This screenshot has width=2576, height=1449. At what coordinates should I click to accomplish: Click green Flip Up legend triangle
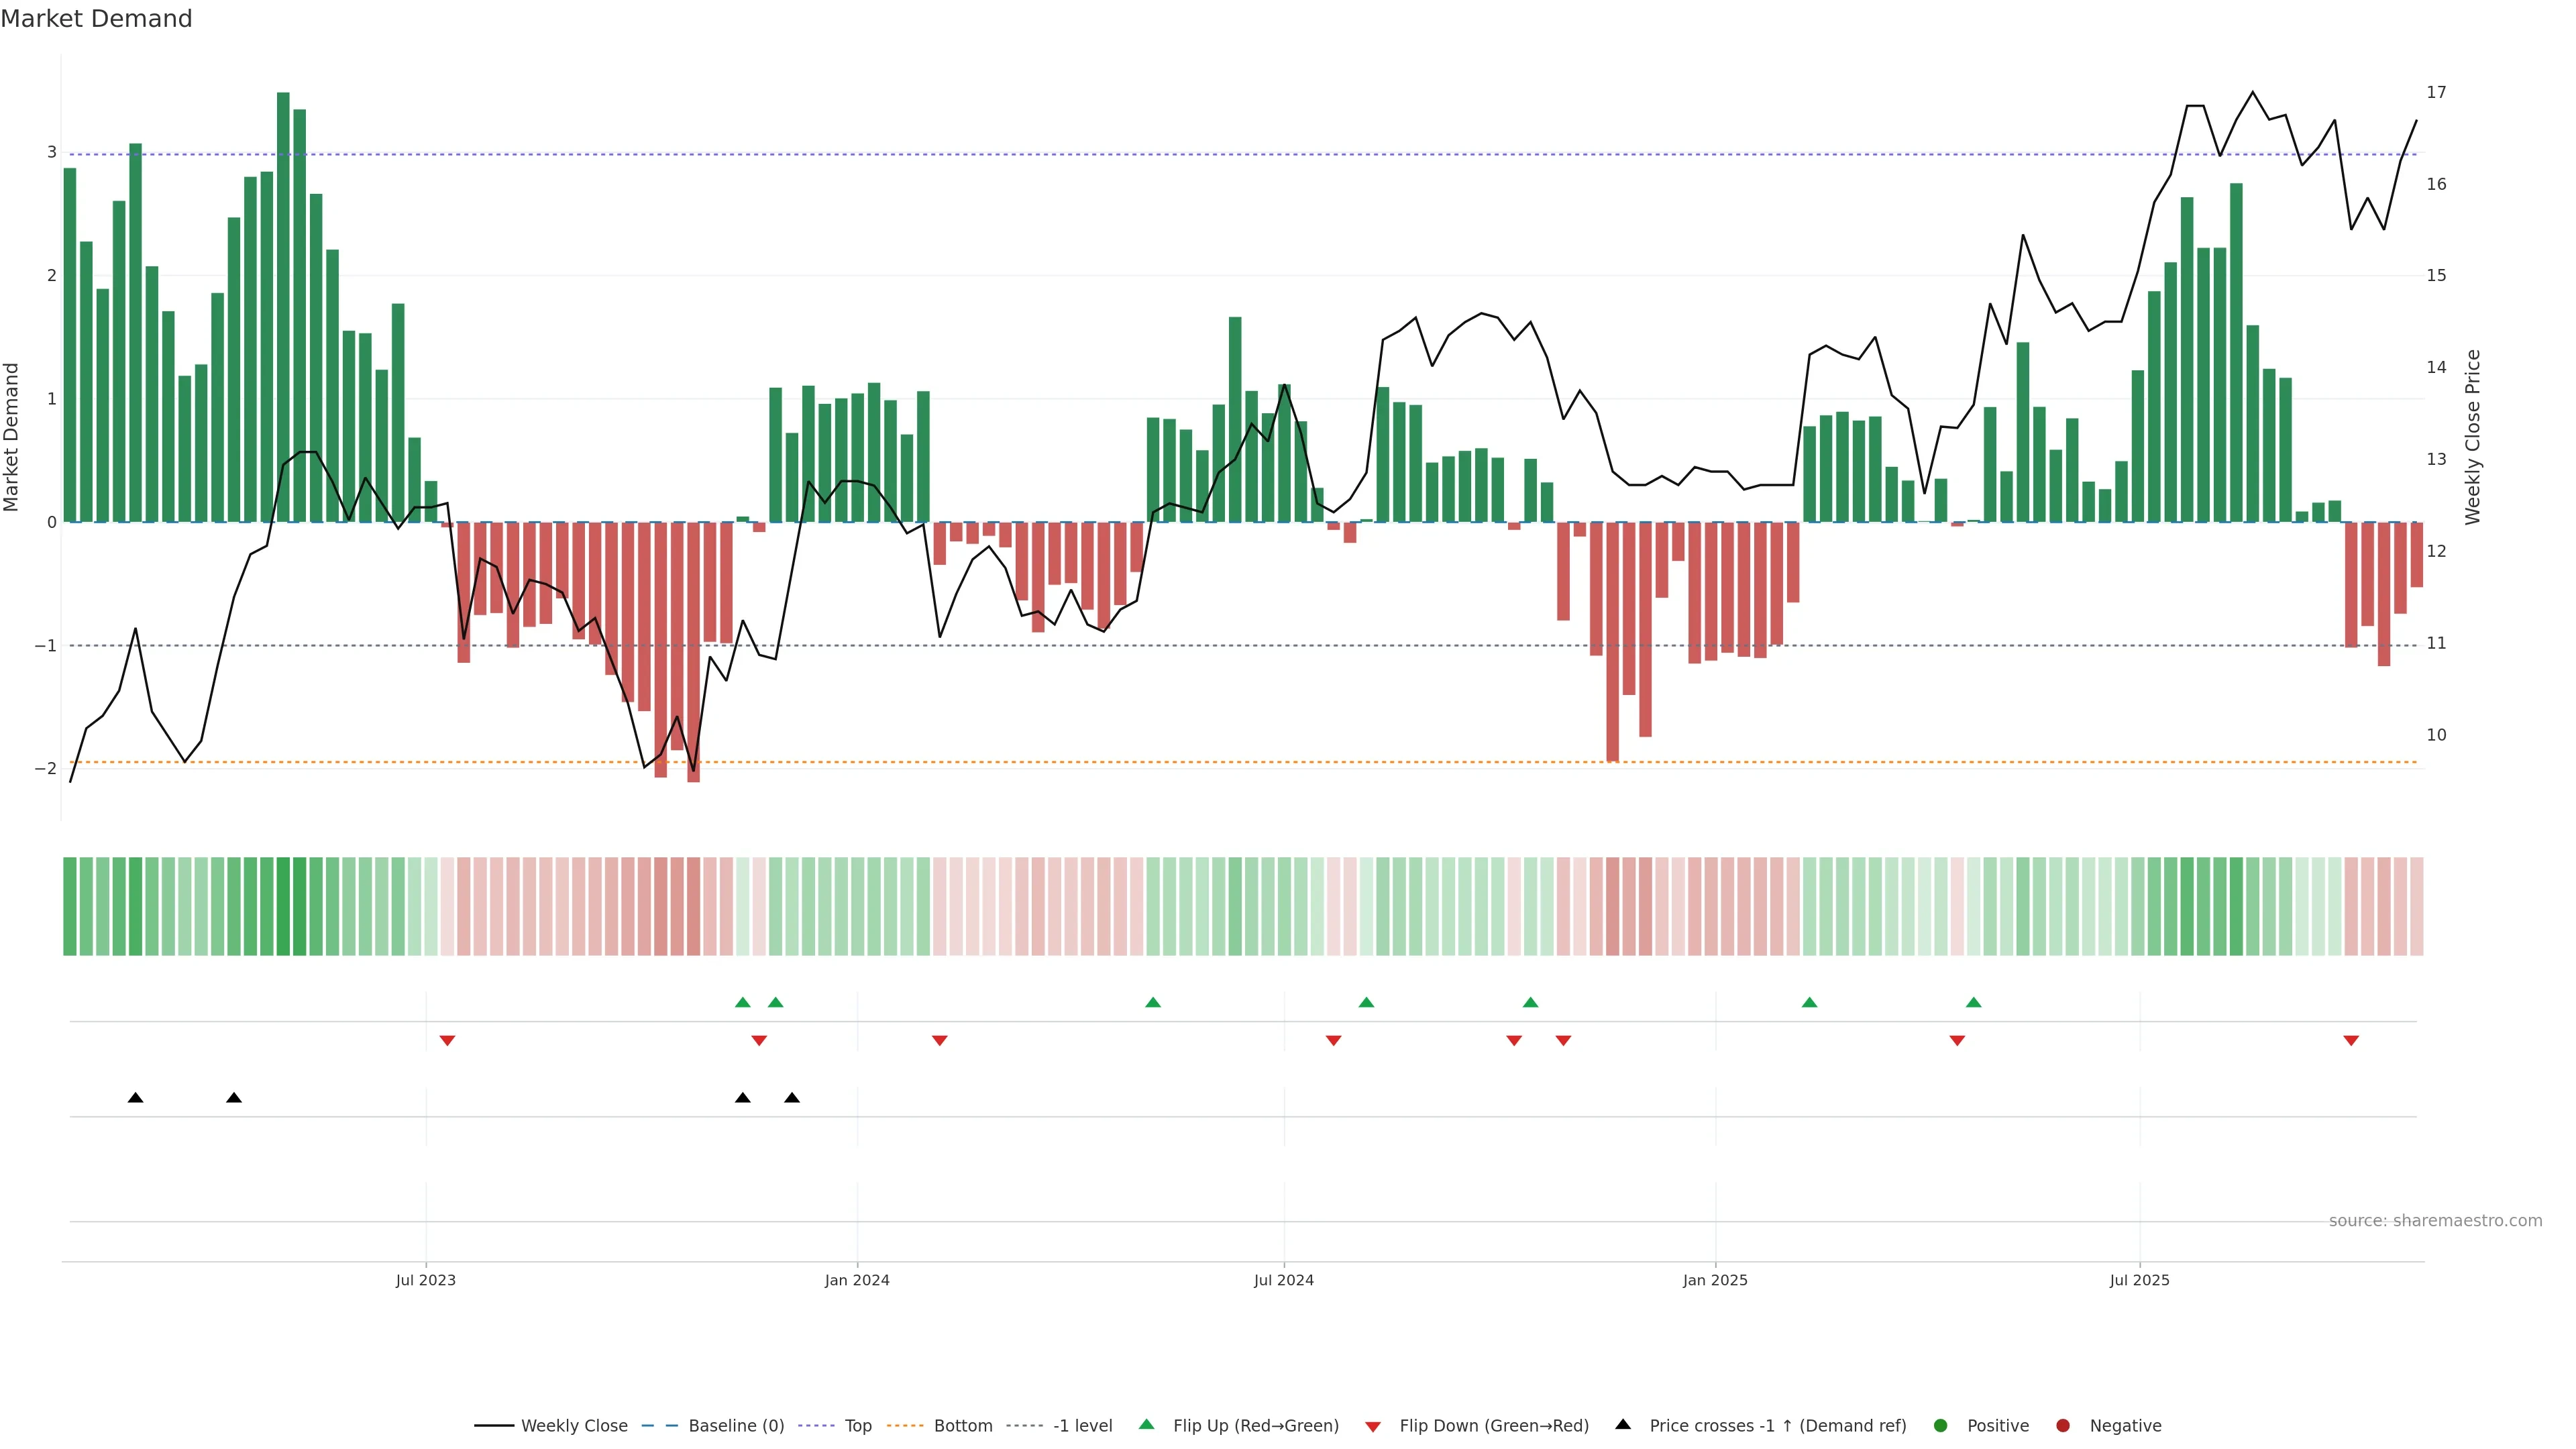point(1147,1425)
